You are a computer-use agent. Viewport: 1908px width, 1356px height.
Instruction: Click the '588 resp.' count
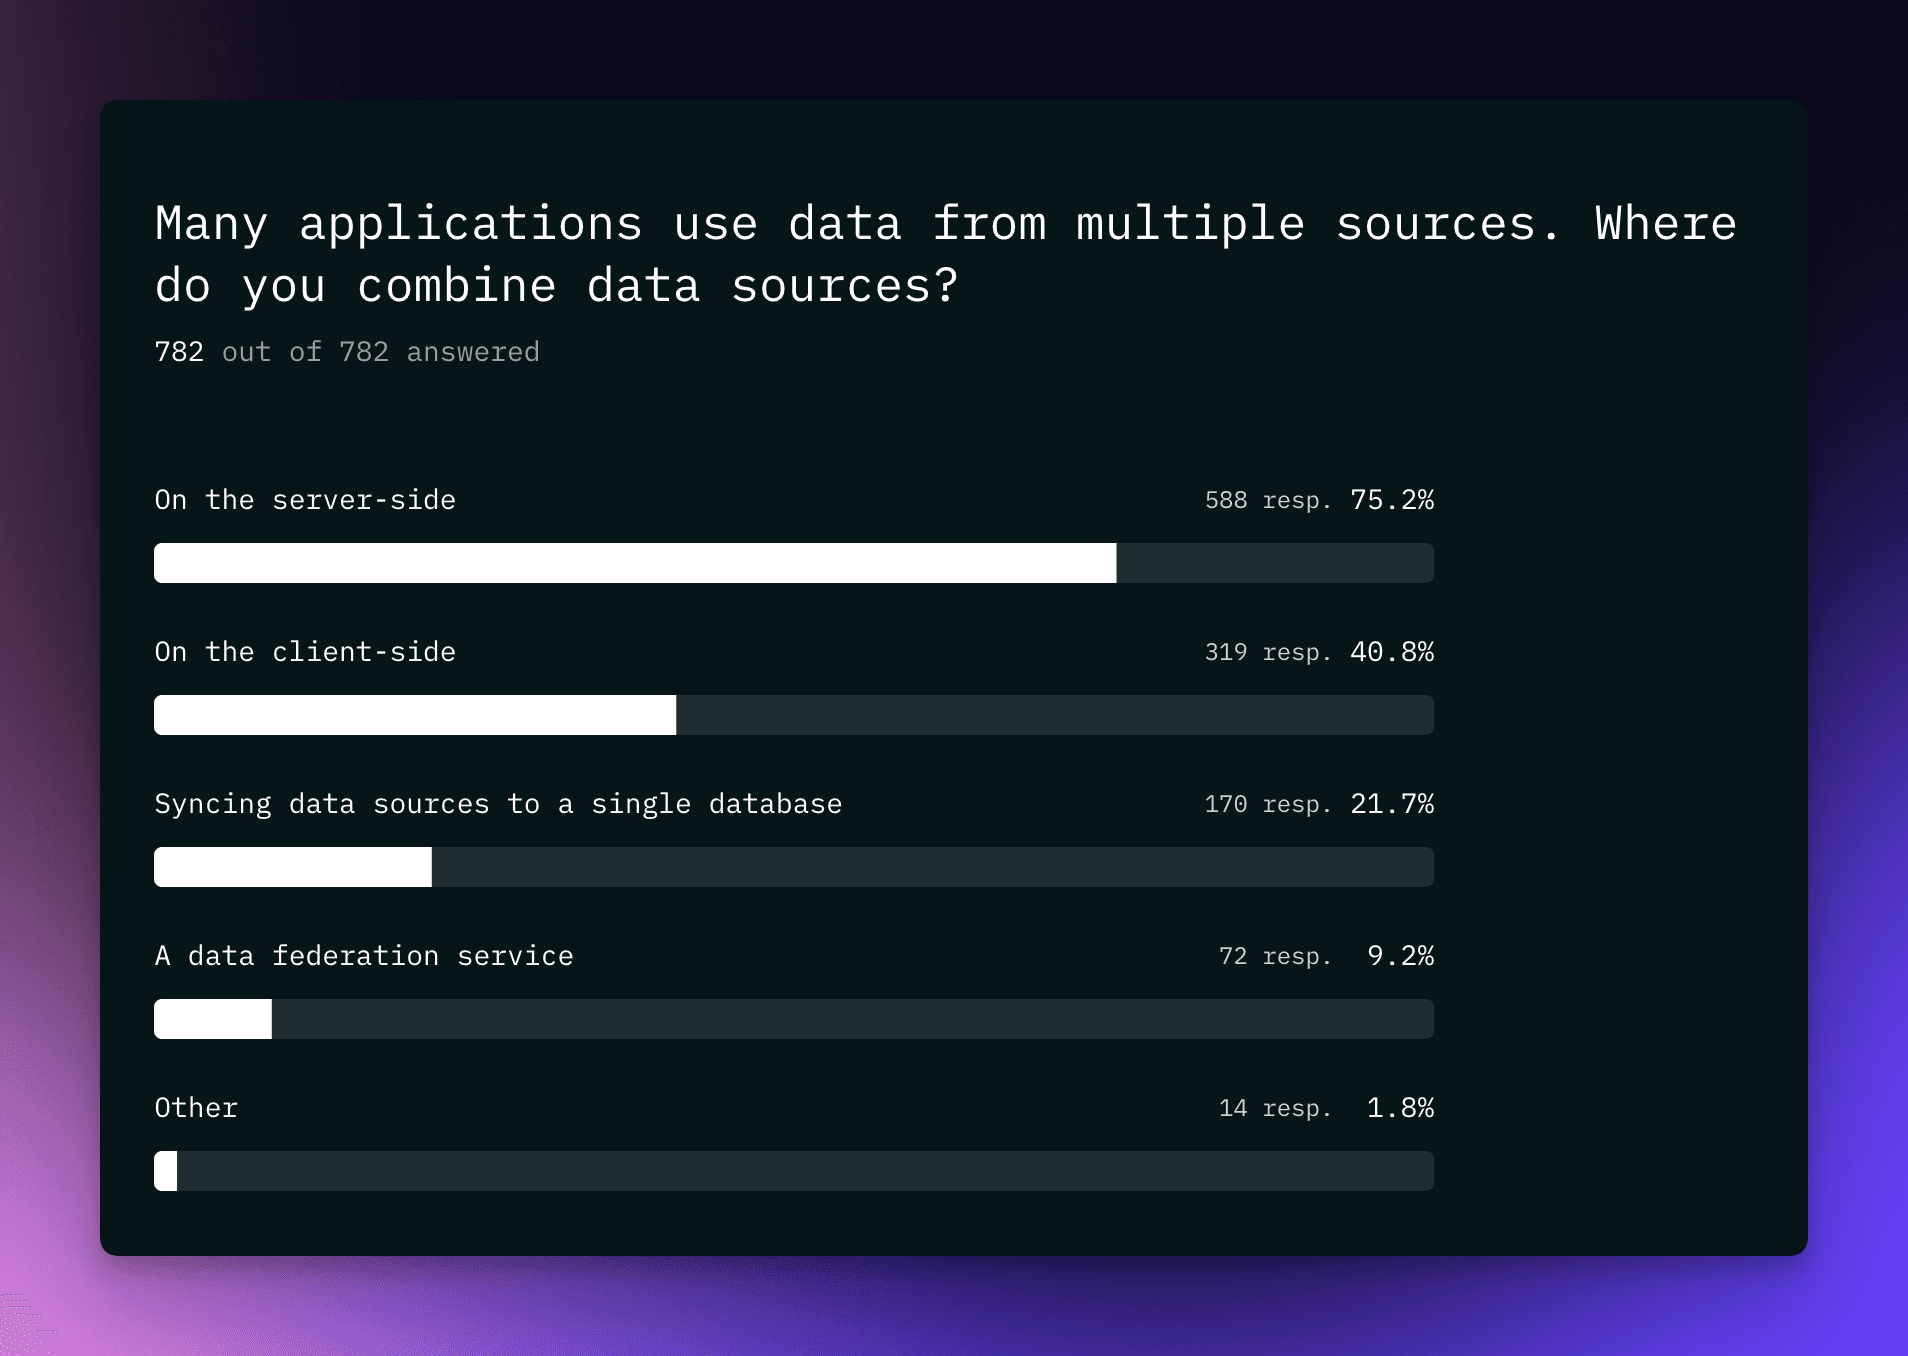click(x=1268, y=500)
